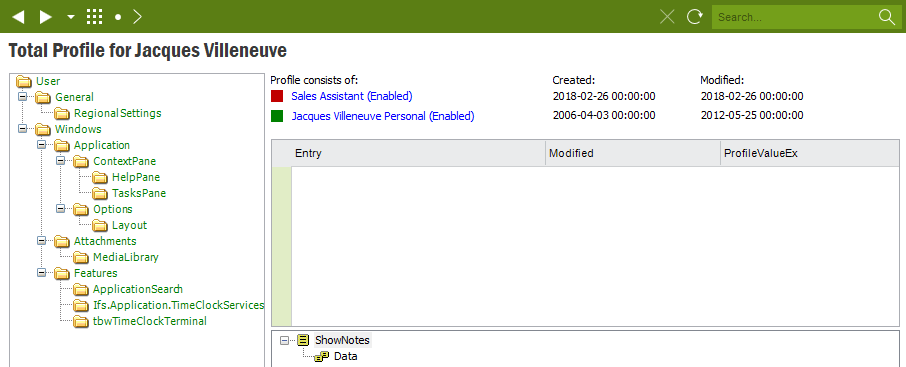906x367 pixels.
Task: Click the magnifier search icon
Action: [887, 17]
